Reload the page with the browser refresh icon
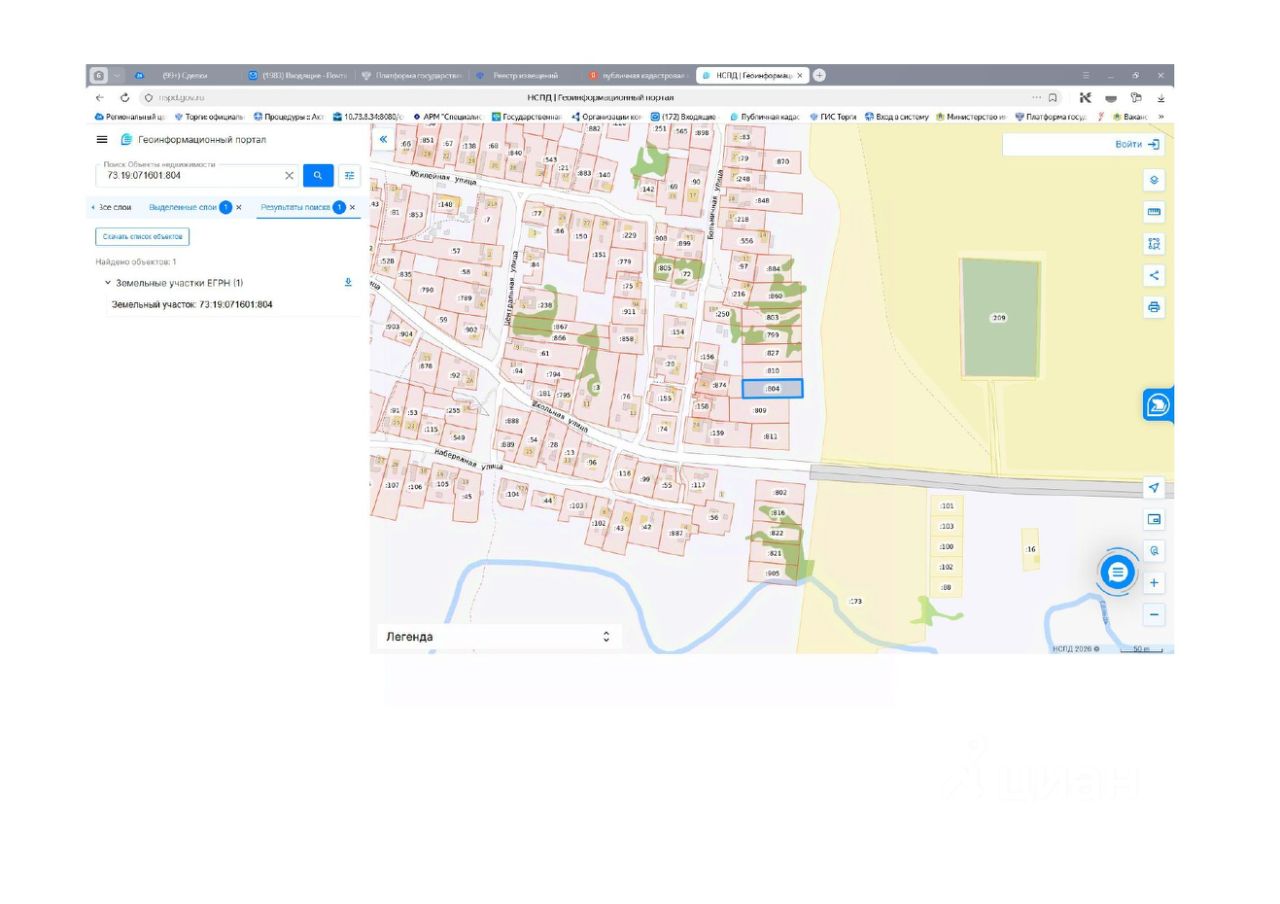The image size is (1280, 904). (125, 98)
